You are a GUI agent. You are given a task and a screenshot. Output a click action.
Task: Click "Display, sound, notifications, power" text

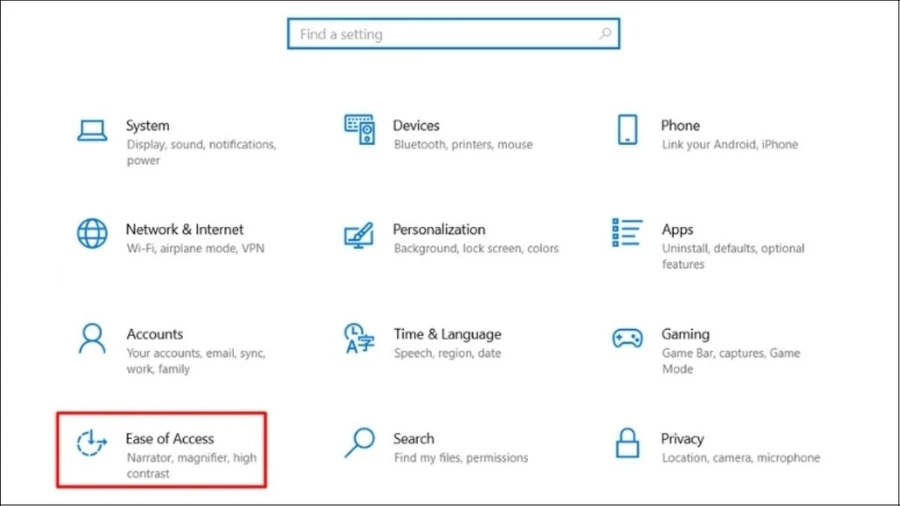[201, 152]
